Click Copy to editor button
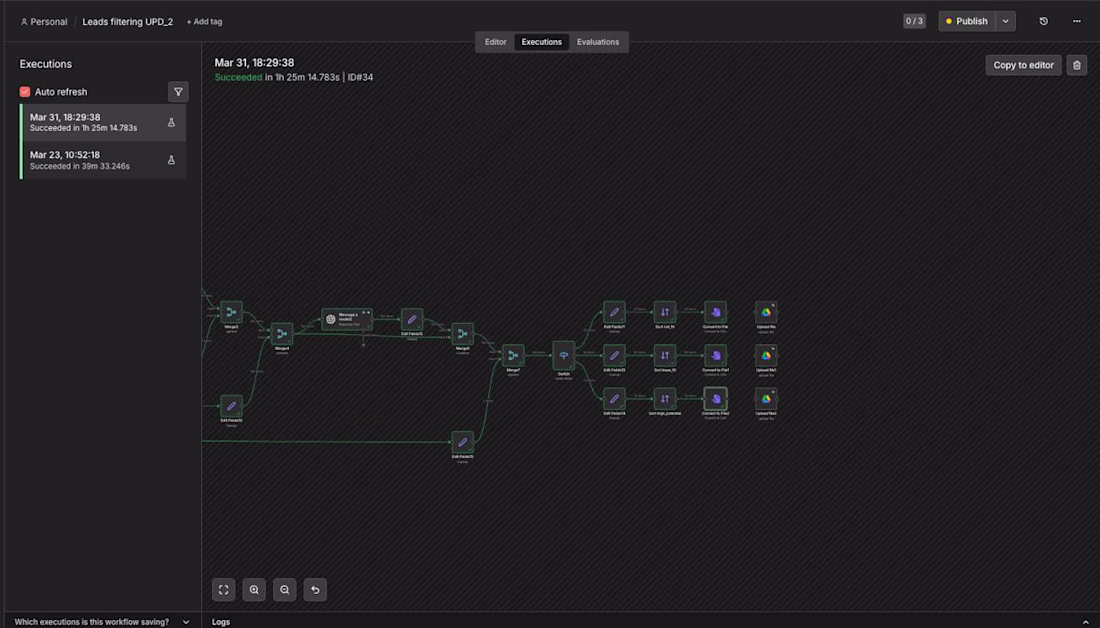Viewport: 1100px width, 628px height. [1023, 65]
